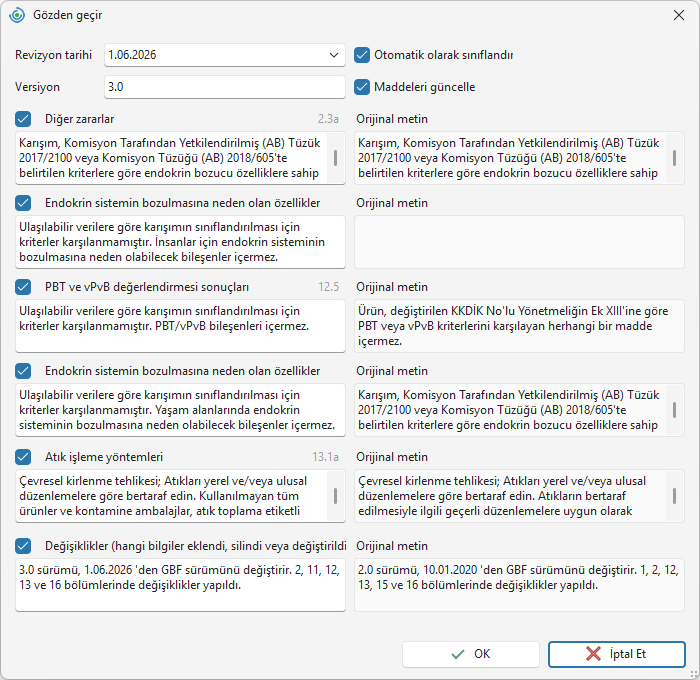This screenshot has height=680, width=700.
Task: Click the window resize grip corner
Action: (x=694, y=674)
